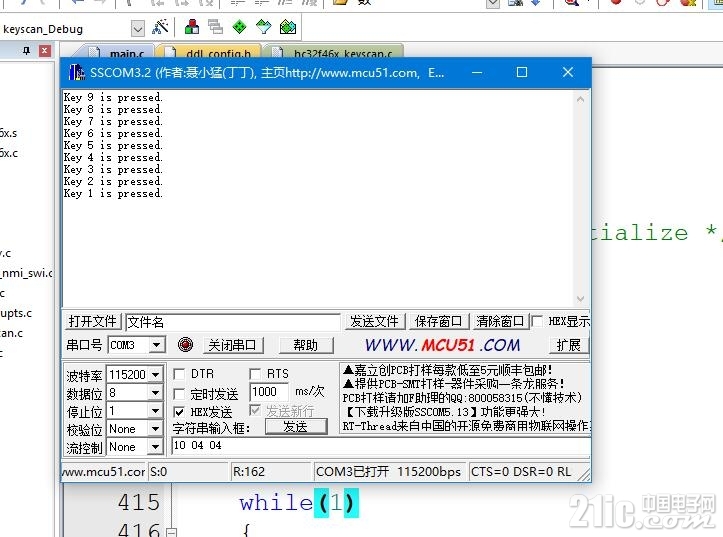Click the string input field with 10 04 04
The height and width of the screenshot is (537, 723).
(380, 445)
